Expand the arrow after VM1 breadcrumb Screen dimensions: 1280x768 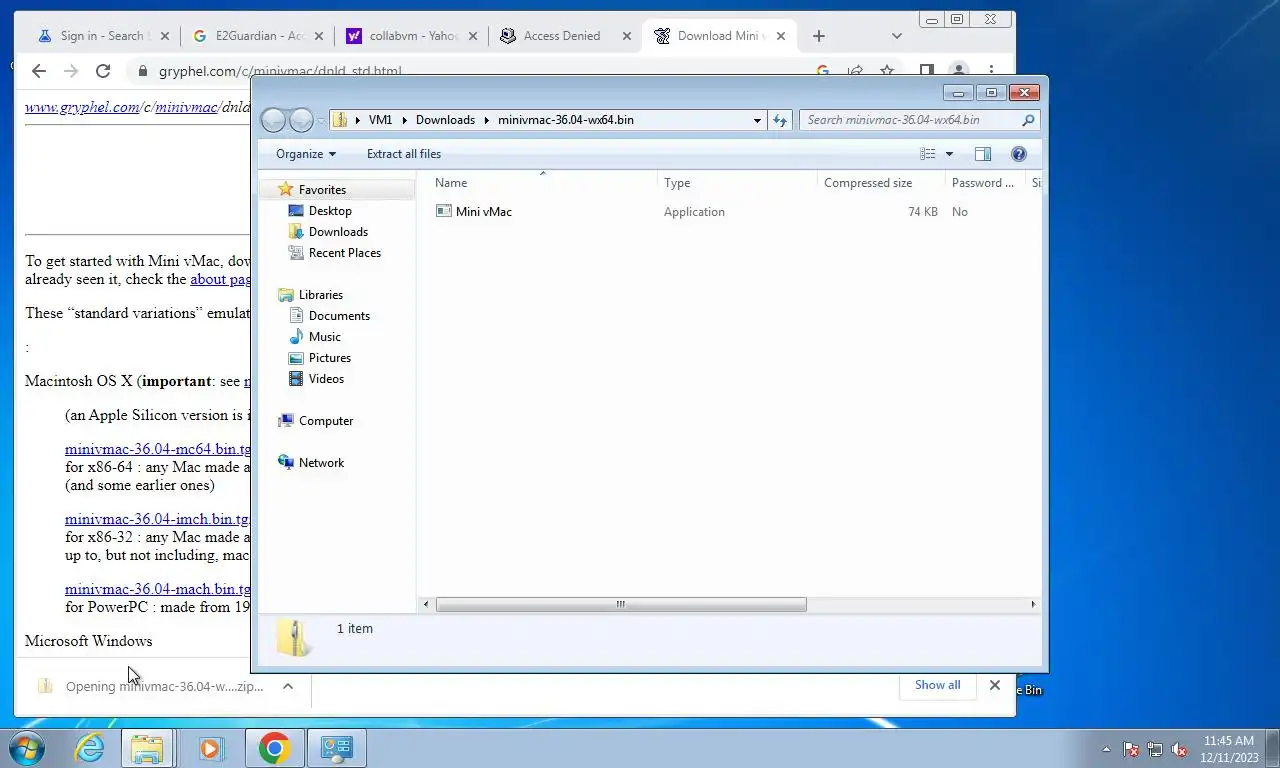tap(405, 120)
